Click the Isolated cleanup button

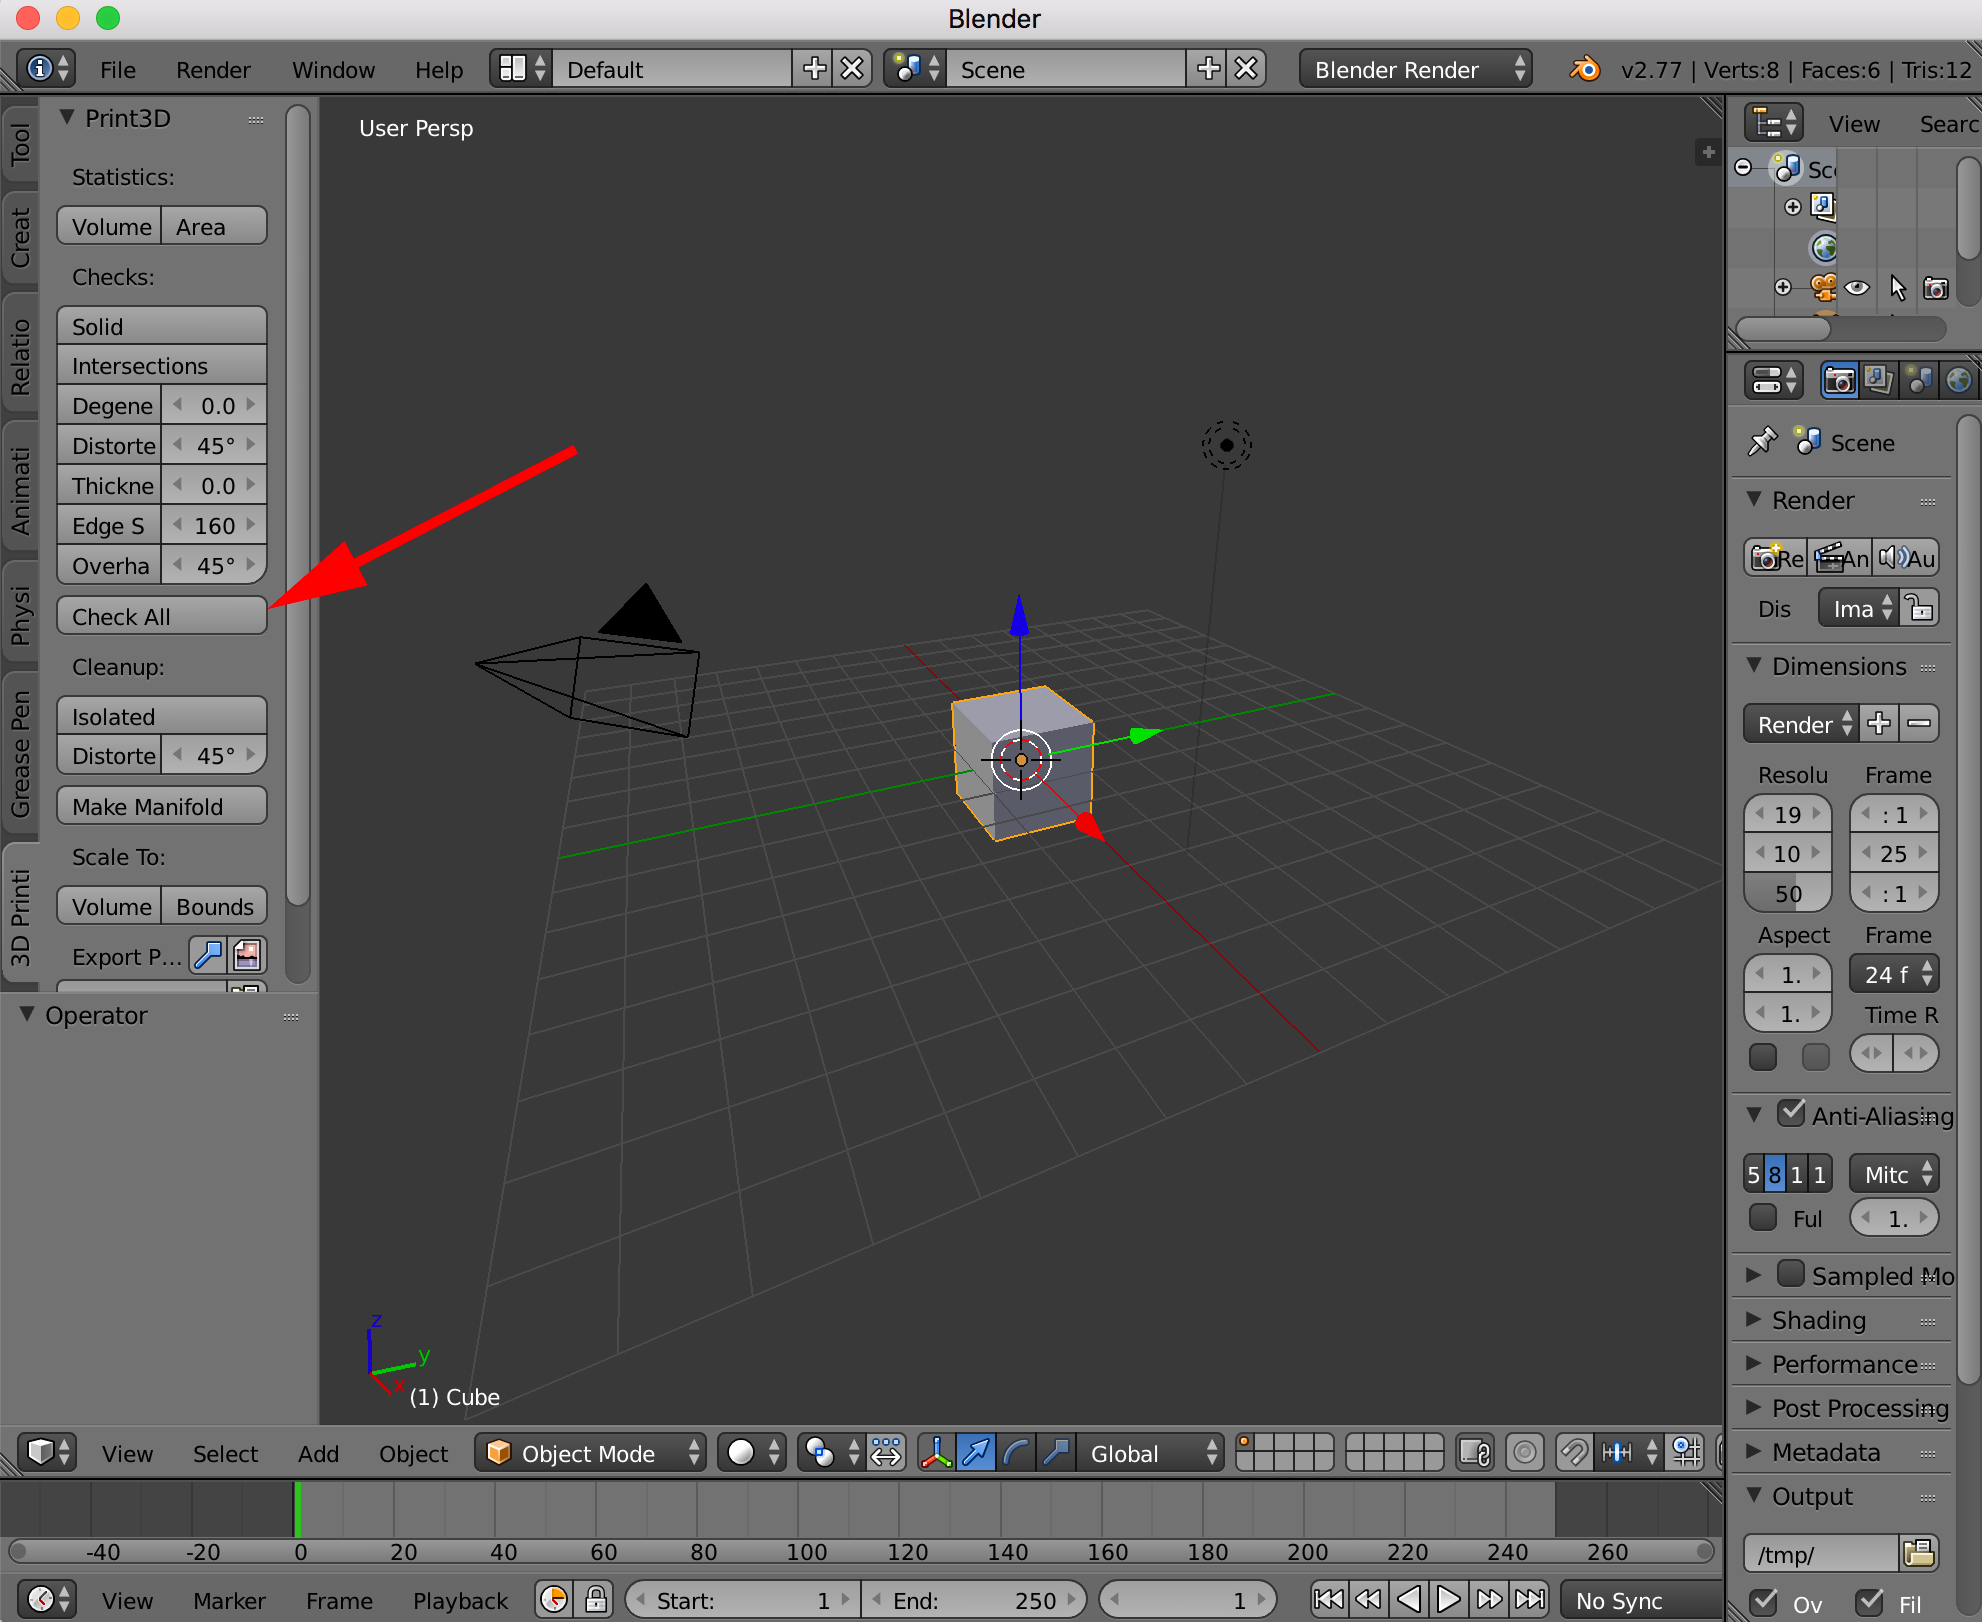tap(161, 716)
